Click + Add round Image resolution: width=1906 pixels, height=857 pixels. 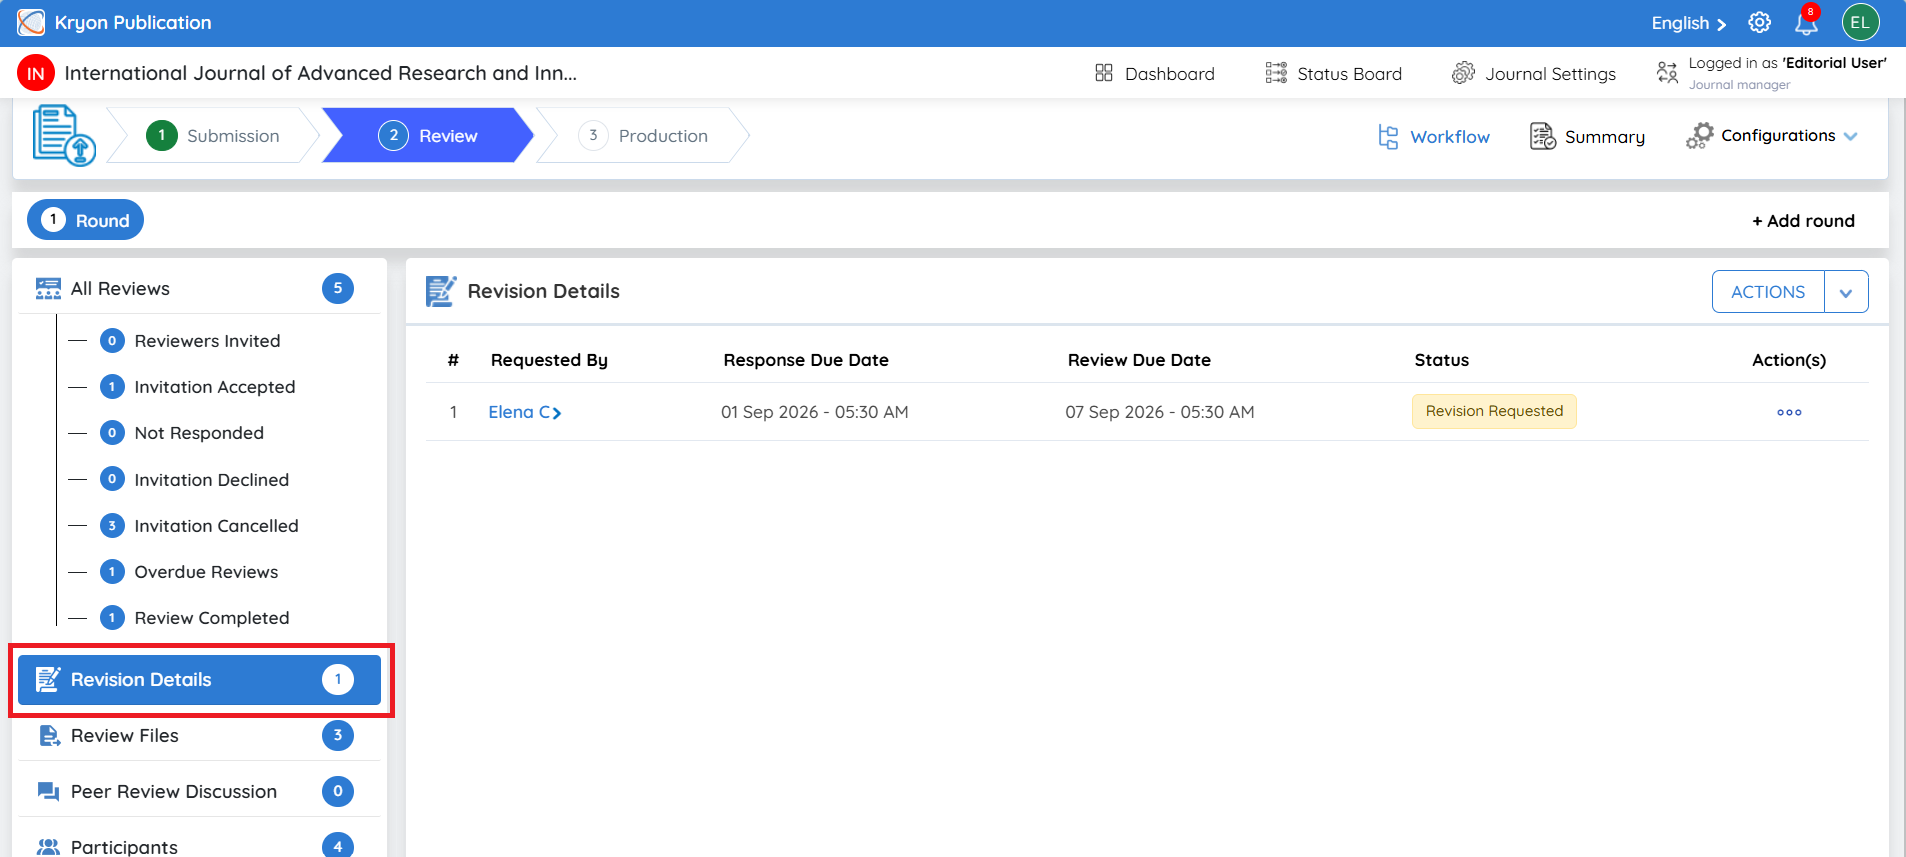click(x=1803, y=221)
